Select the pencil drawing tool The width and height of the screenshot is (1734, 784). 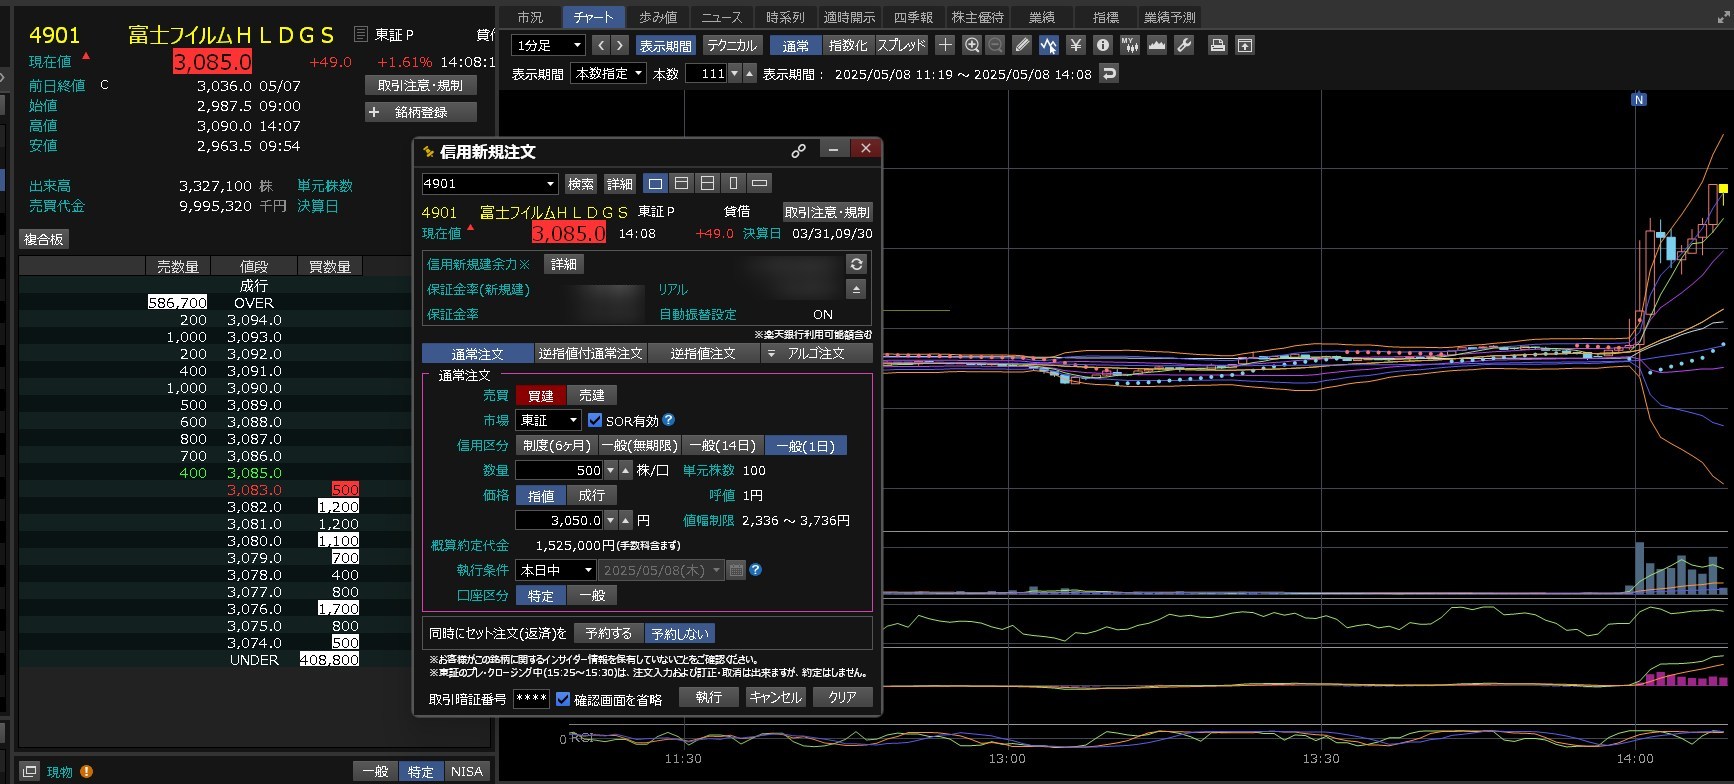point(1022,45)
